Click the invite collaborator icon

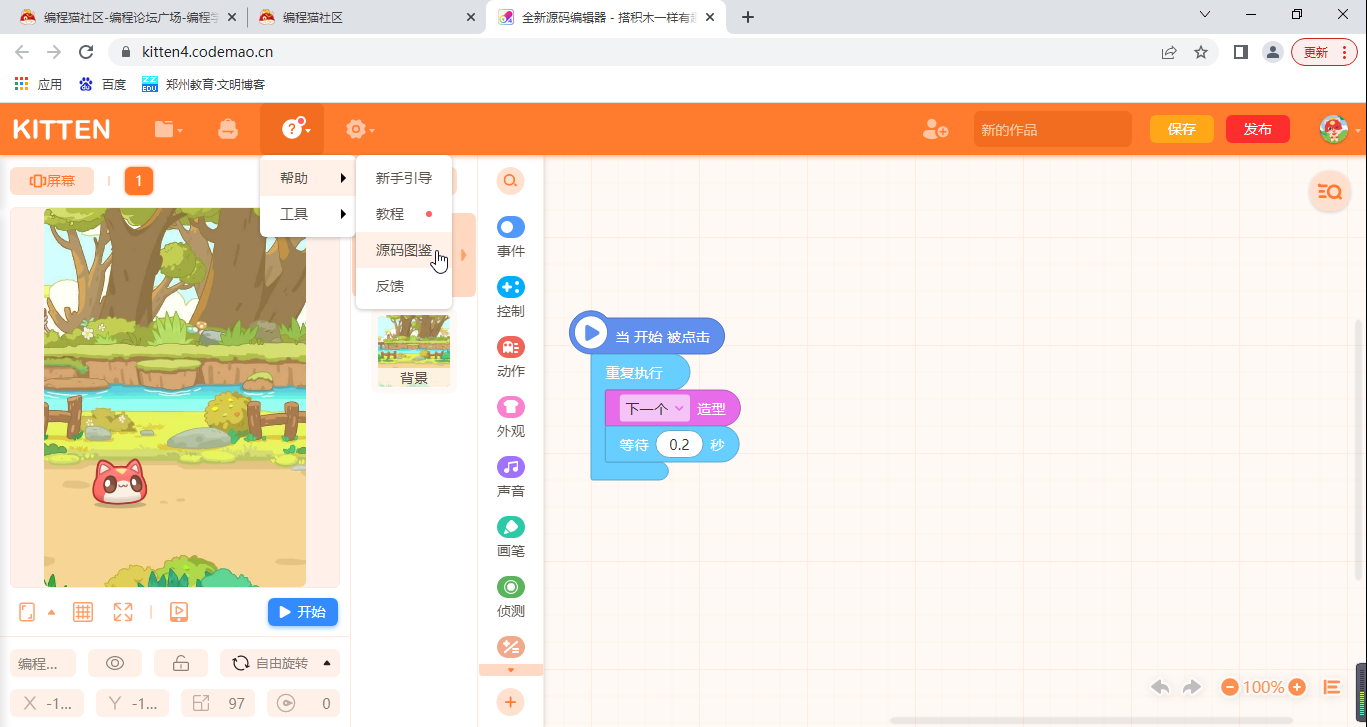(x=936, y=129)
